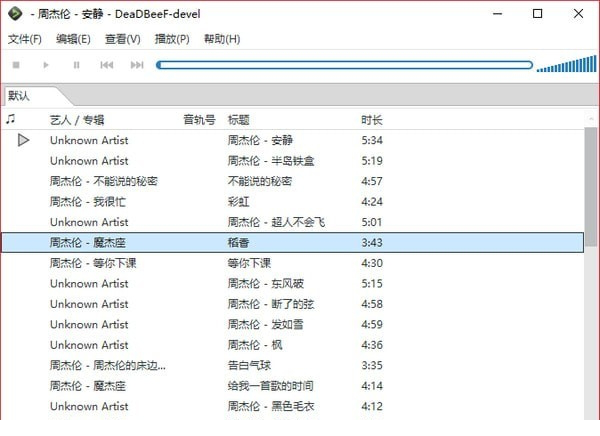600x436 pixels.
Task: Select title 等你下课
Action: coord(249,263)
